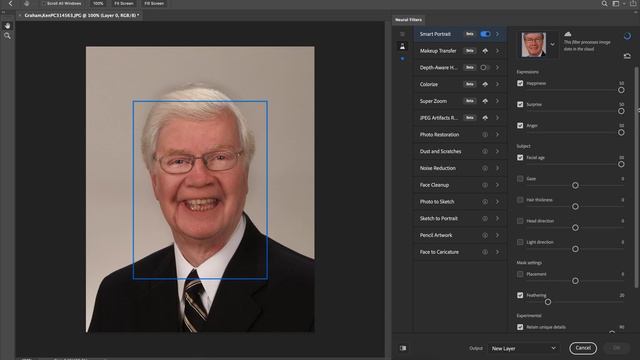The width and height of the screenshot is (640, 360).
Task: Click the Sketch to Portrait info icon
Action: (x=485, y=218)
